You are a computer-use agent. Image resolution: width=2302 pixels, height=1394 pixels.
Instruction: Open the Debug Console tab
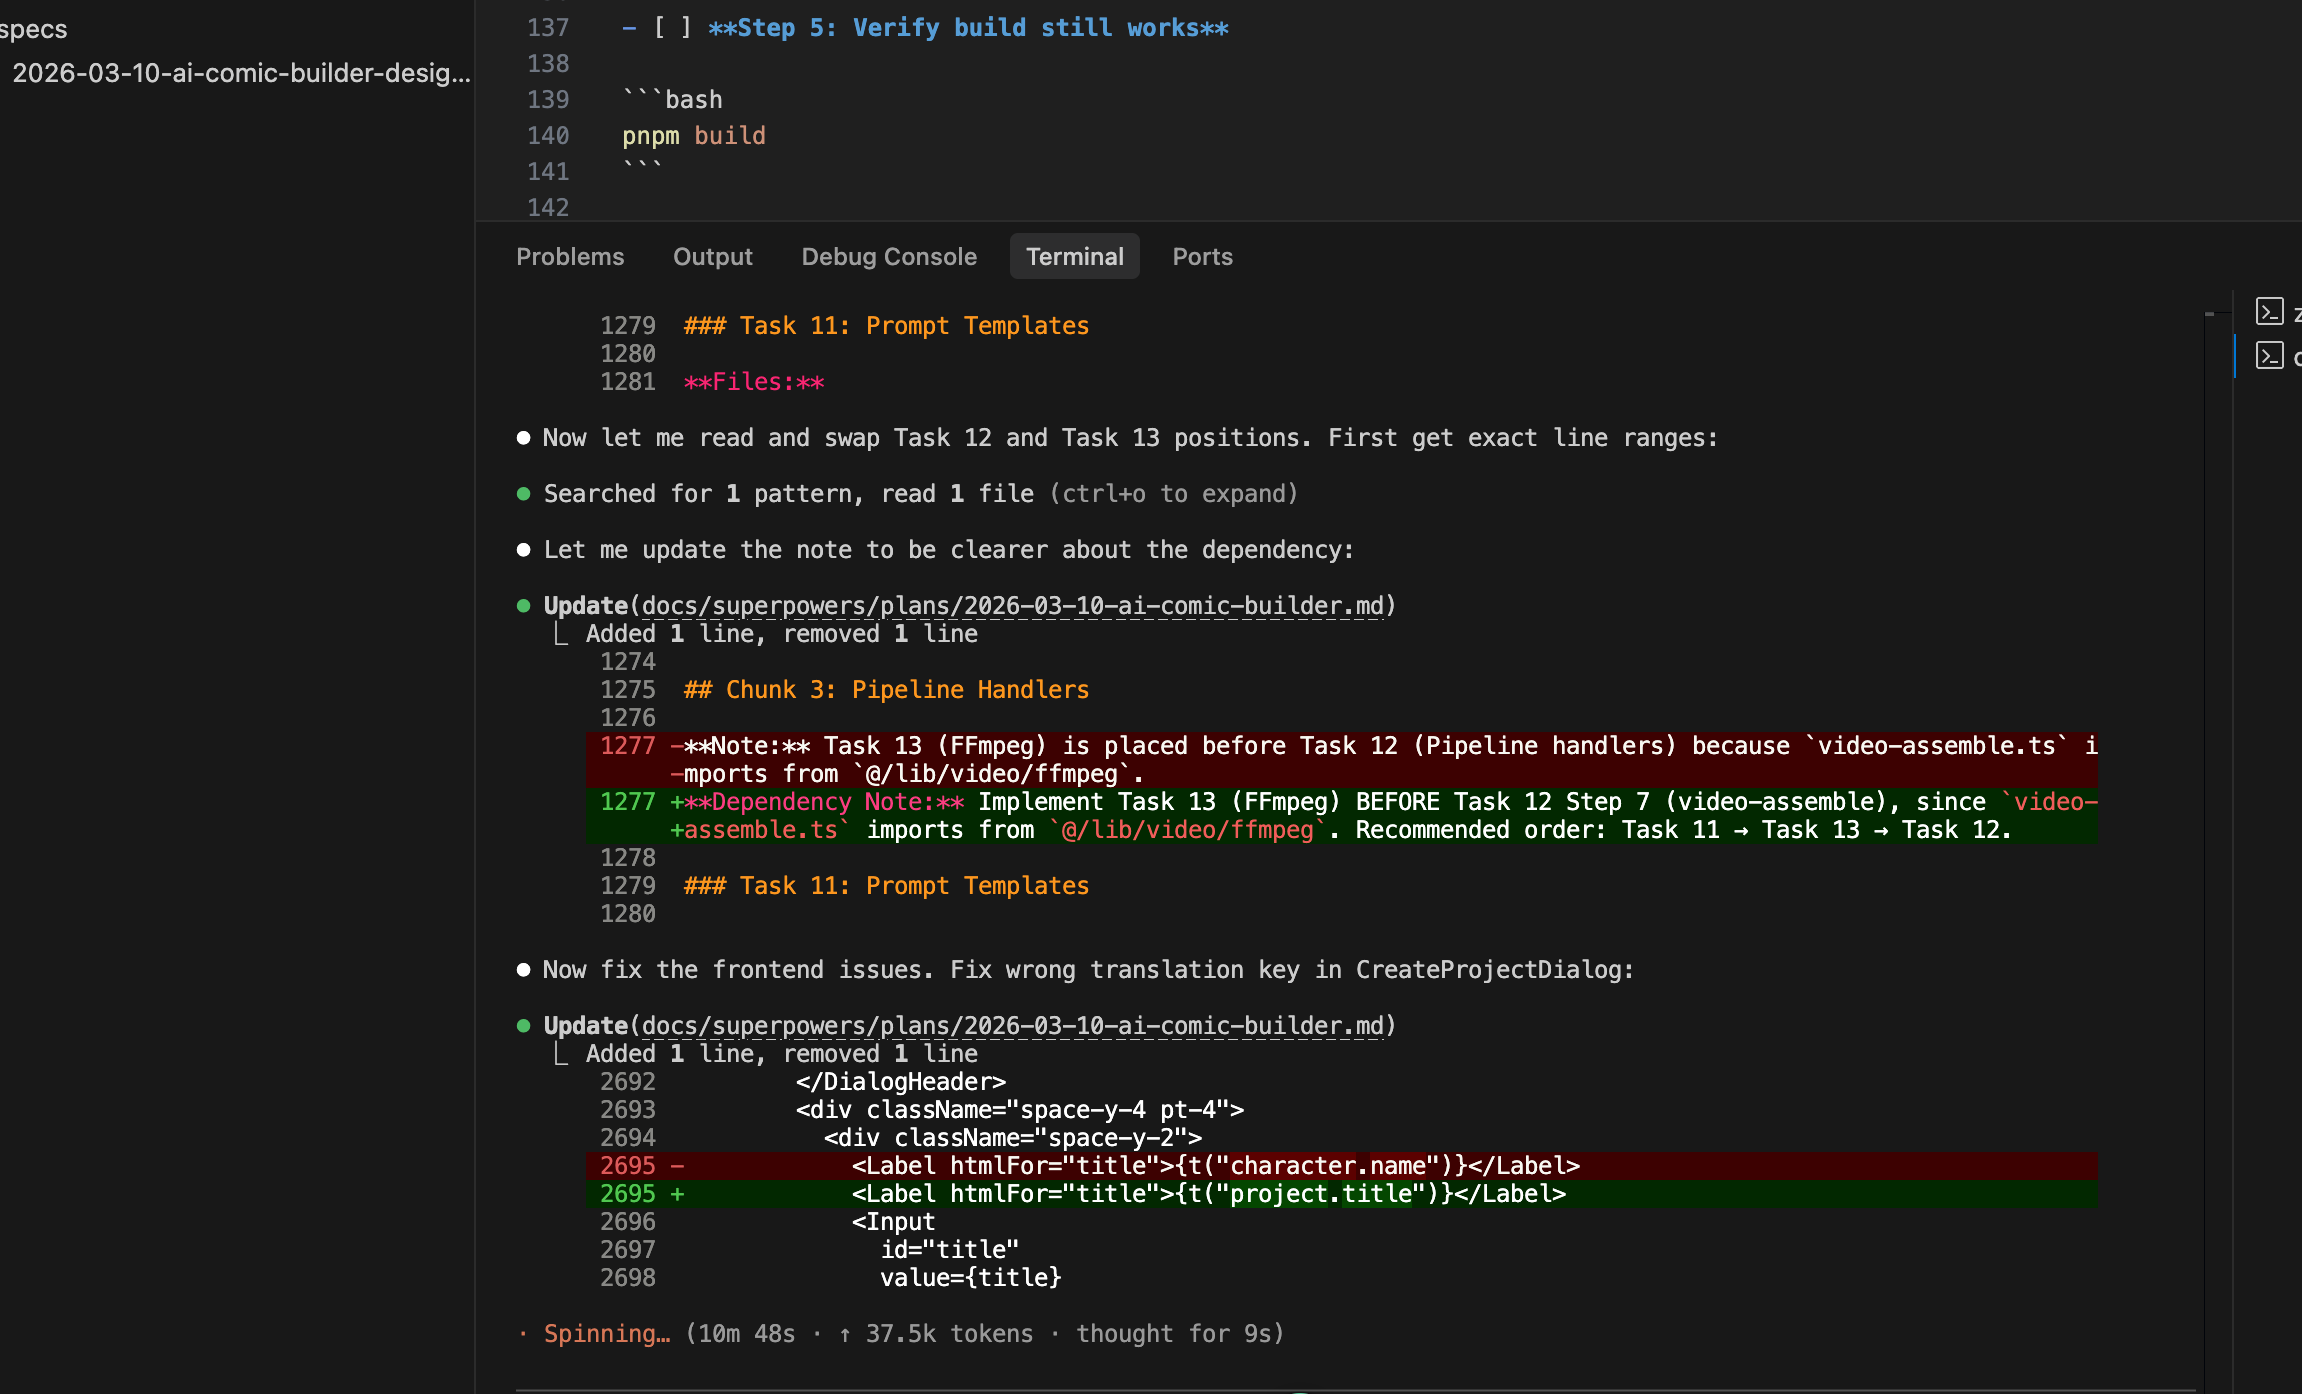point(888,257)
